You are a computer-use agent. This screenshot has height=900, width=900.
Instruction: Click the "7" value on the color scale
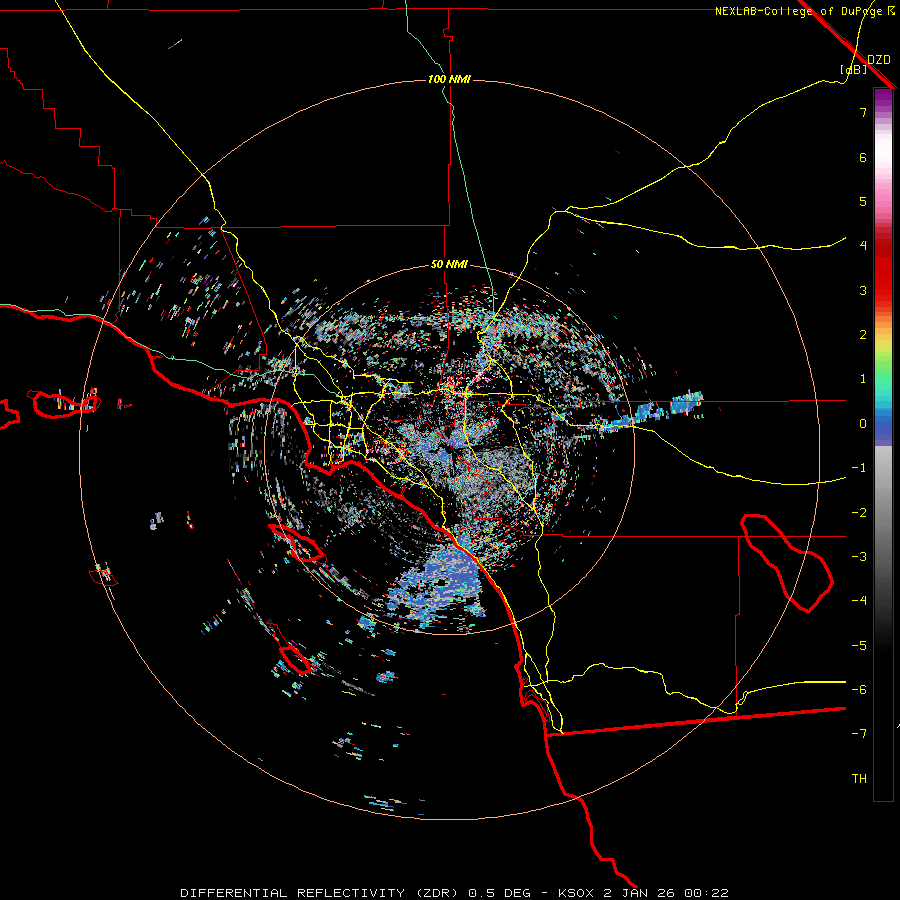(x=863, y=112)
